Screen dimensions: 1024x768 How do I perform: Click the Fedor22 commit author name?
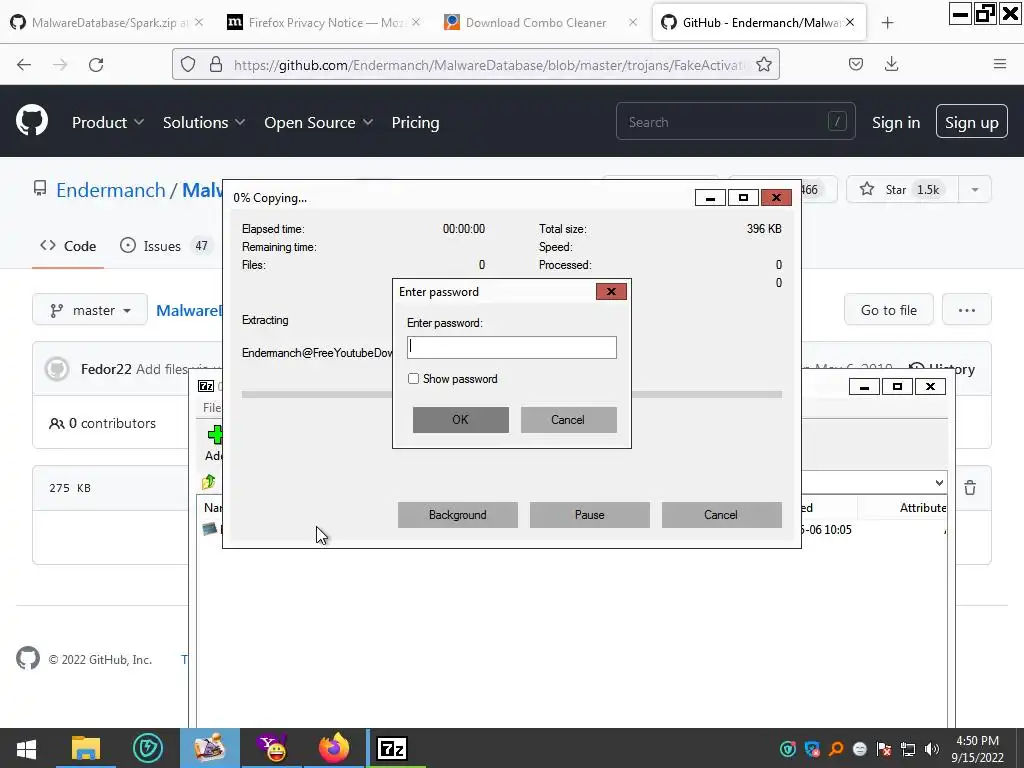(106, 369)
